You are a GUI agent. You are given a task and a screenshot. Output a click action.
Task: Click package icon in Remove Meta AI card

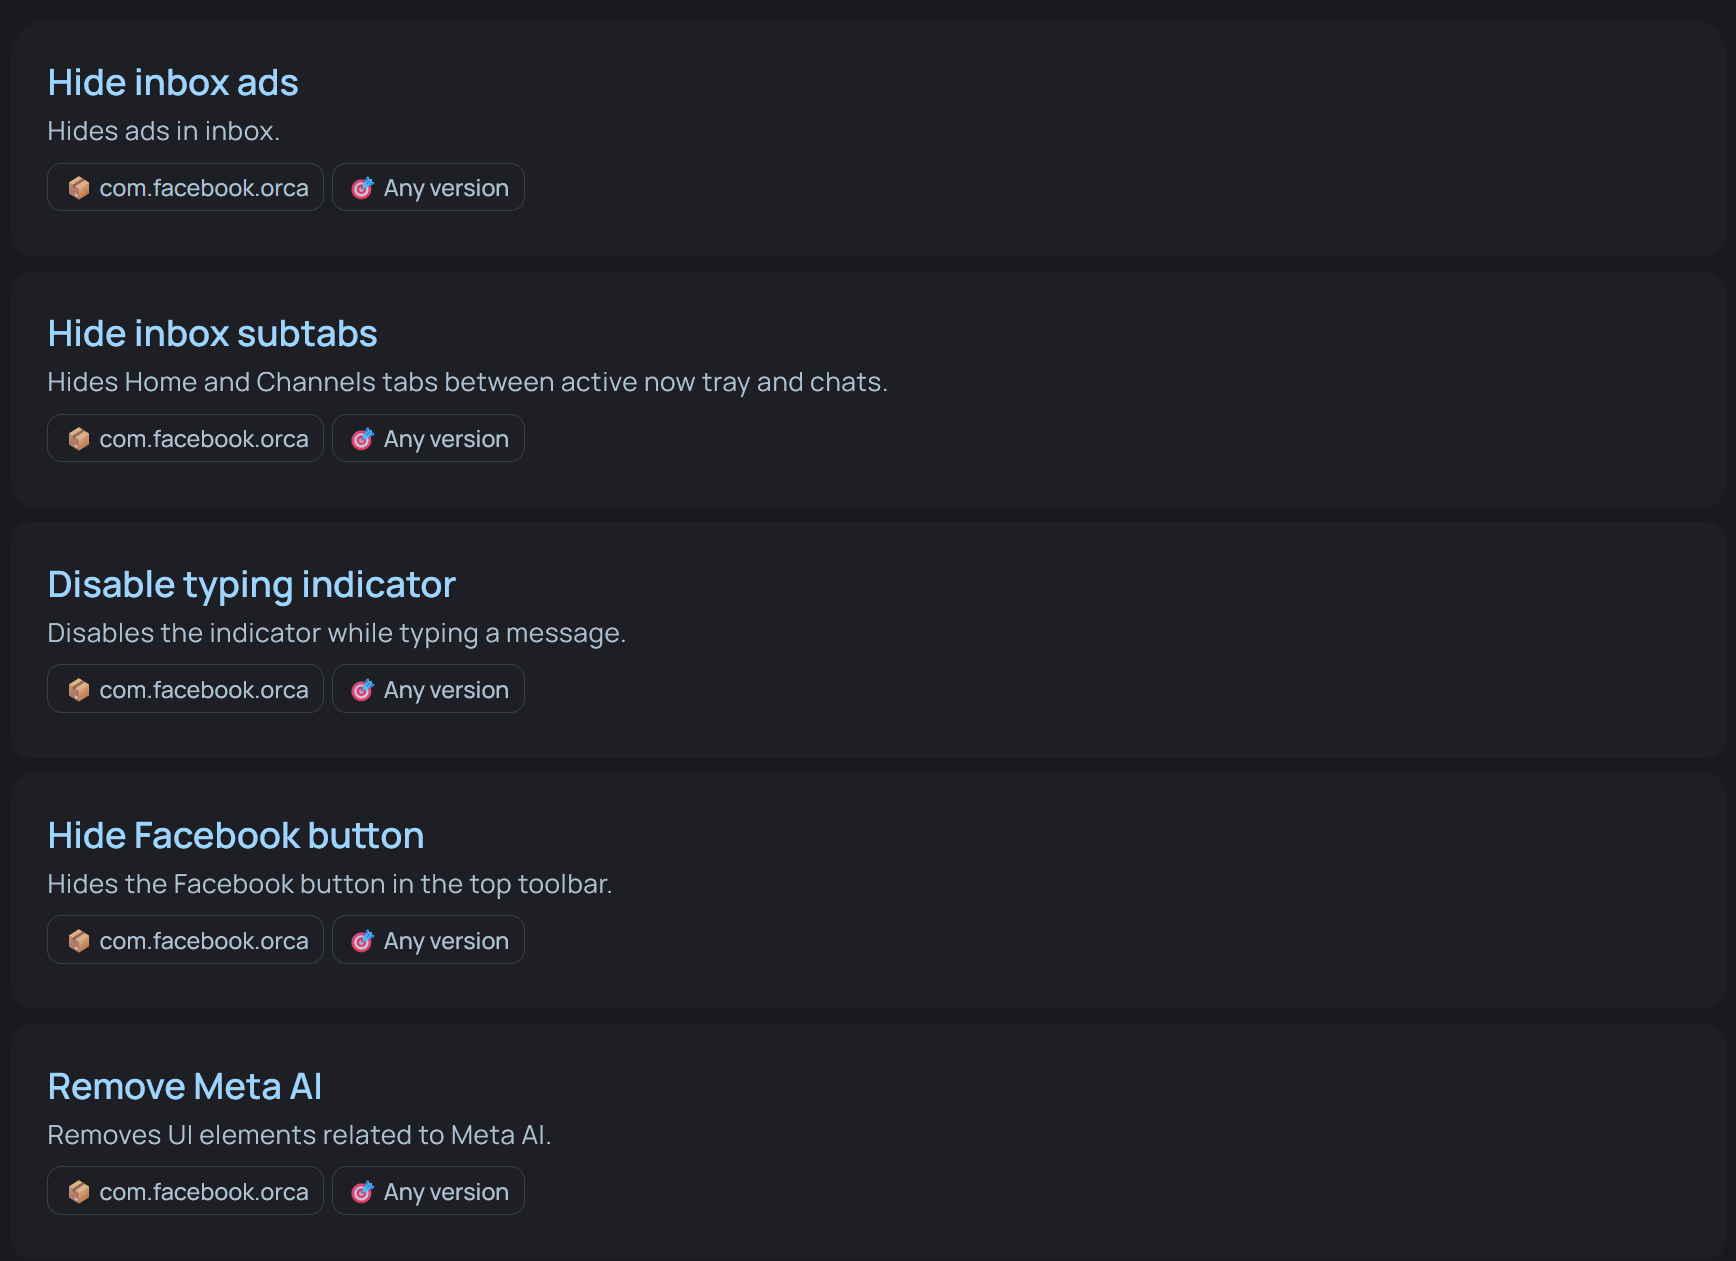(x=79, y=1192)
